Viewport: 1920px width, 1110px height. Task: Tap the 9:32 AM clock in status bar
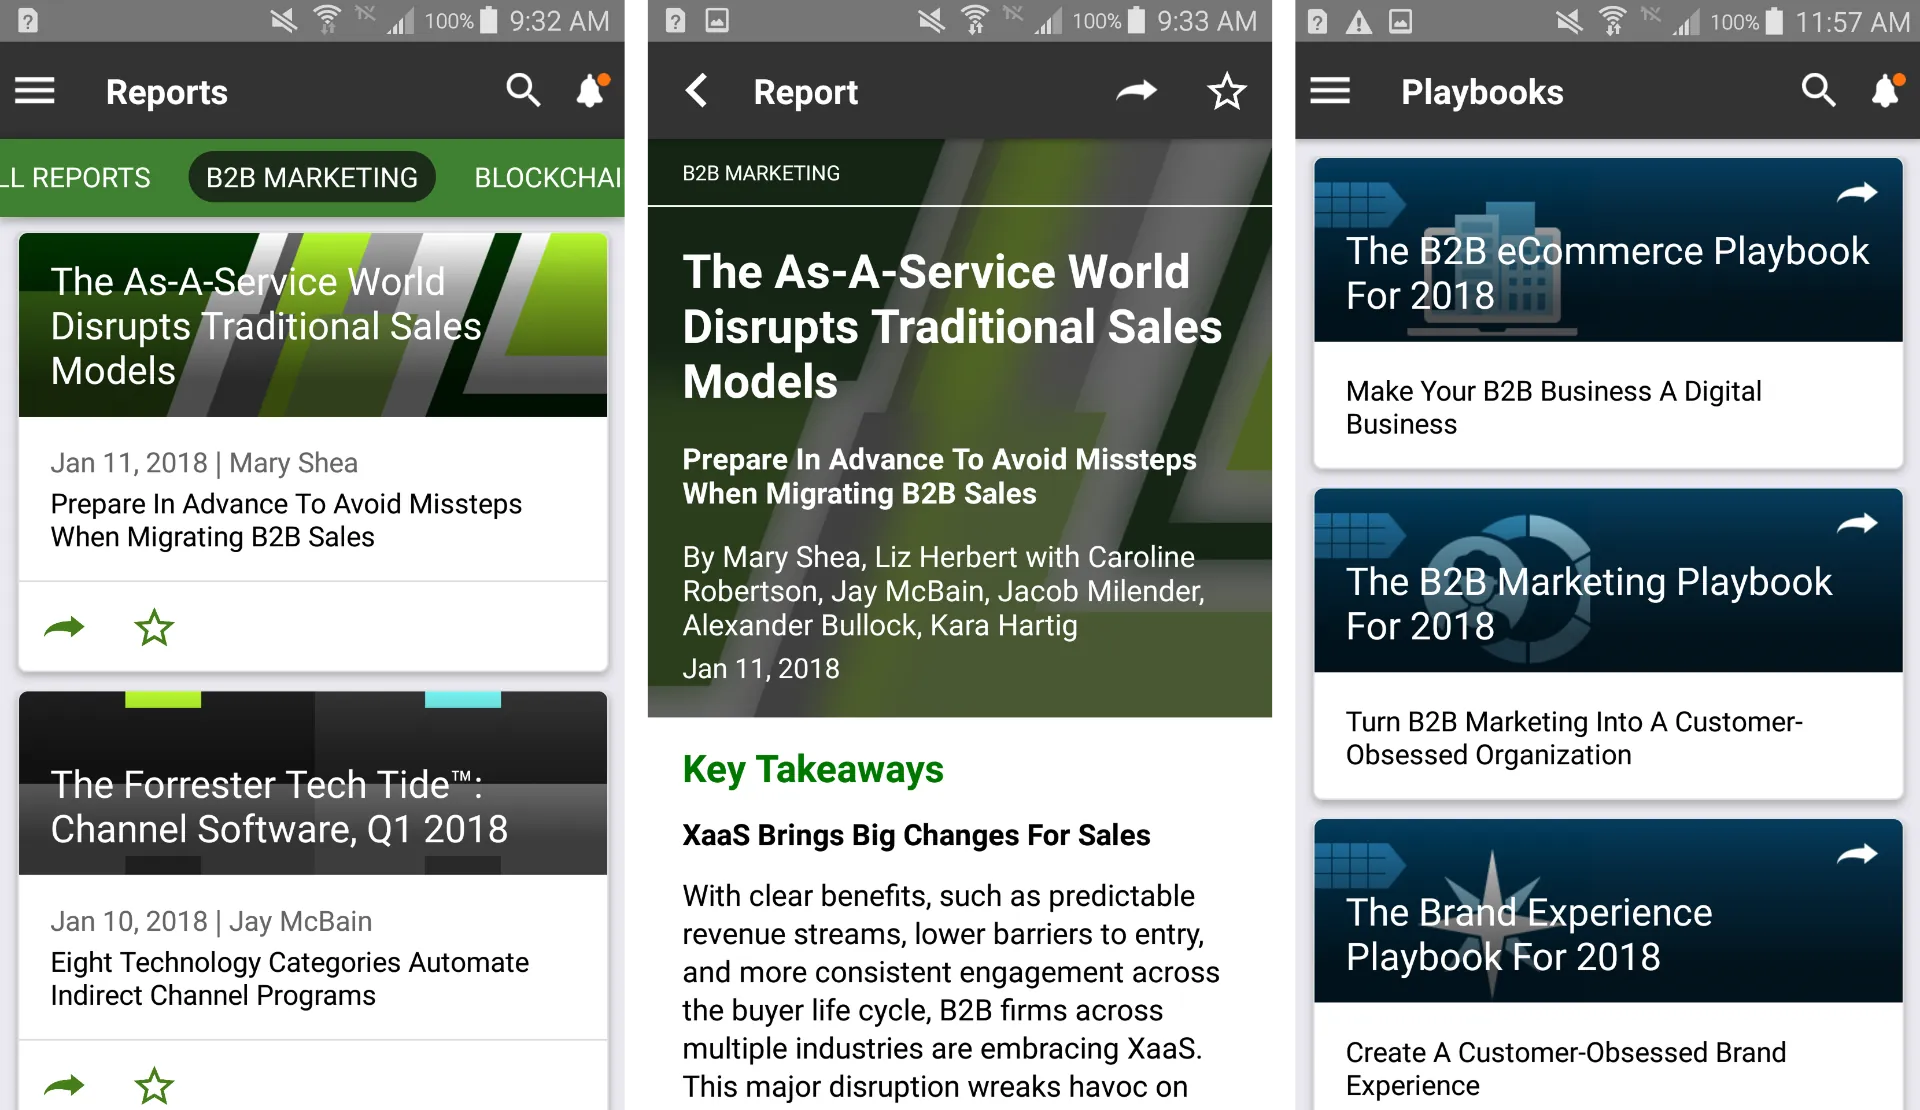tap(559, 21)
